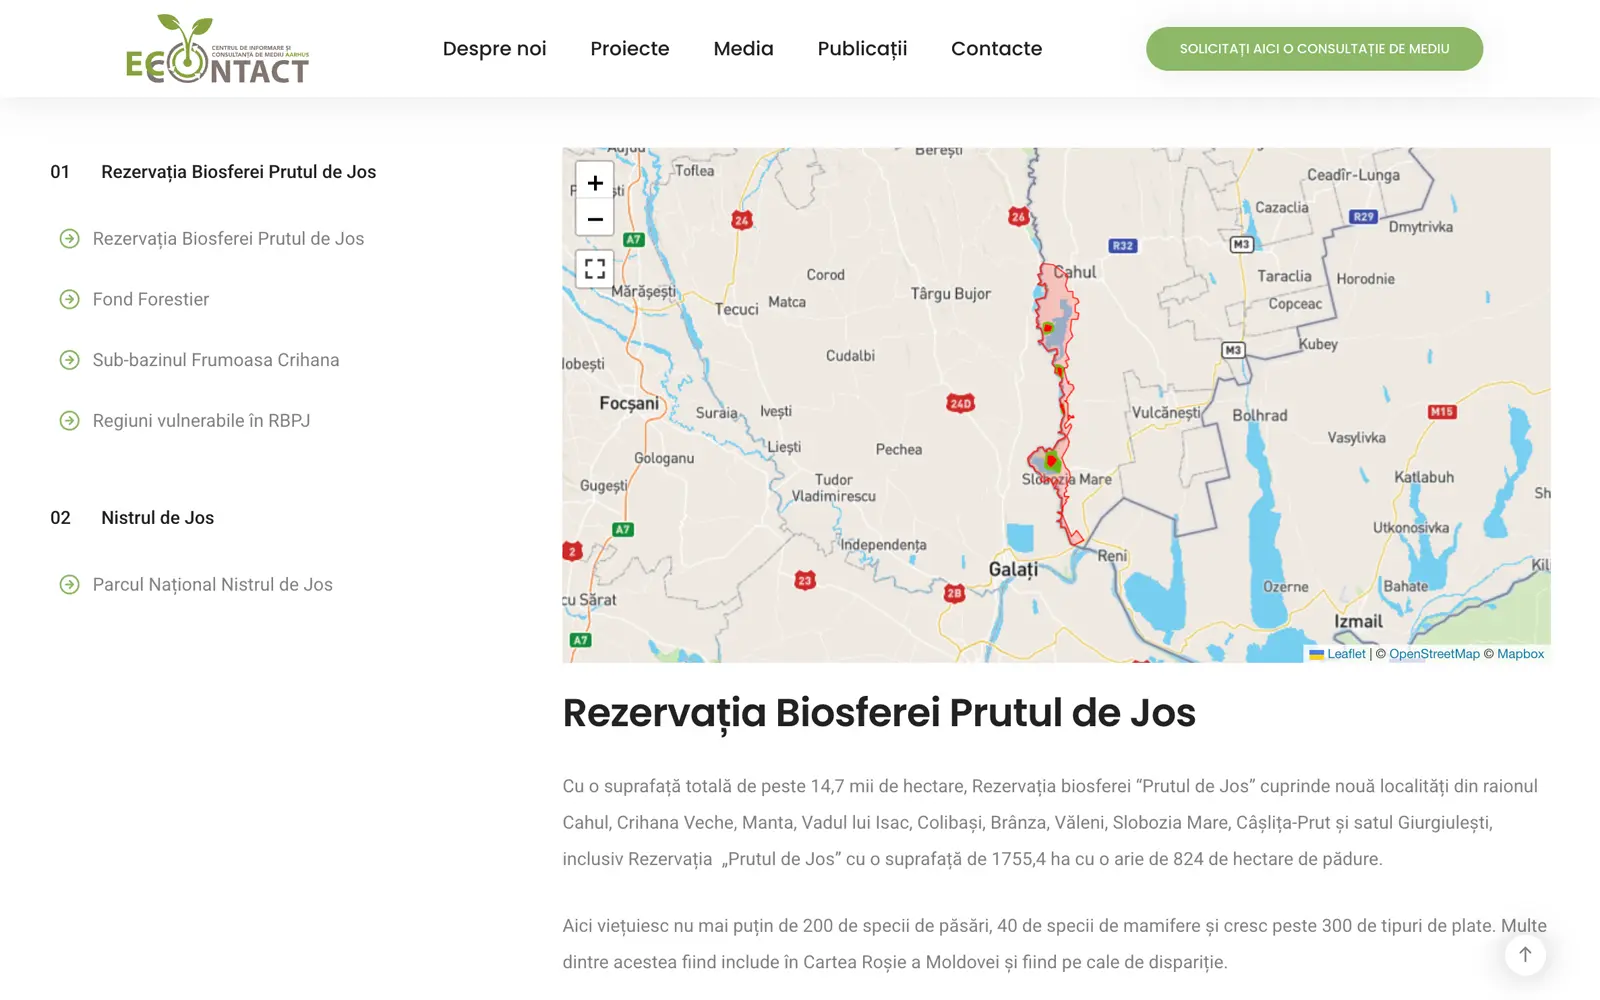Viewport: 1600px width, 1000px height.
Task: Open Parcul Național Nistrul de Jos link
Action: (x=213, y=585)
